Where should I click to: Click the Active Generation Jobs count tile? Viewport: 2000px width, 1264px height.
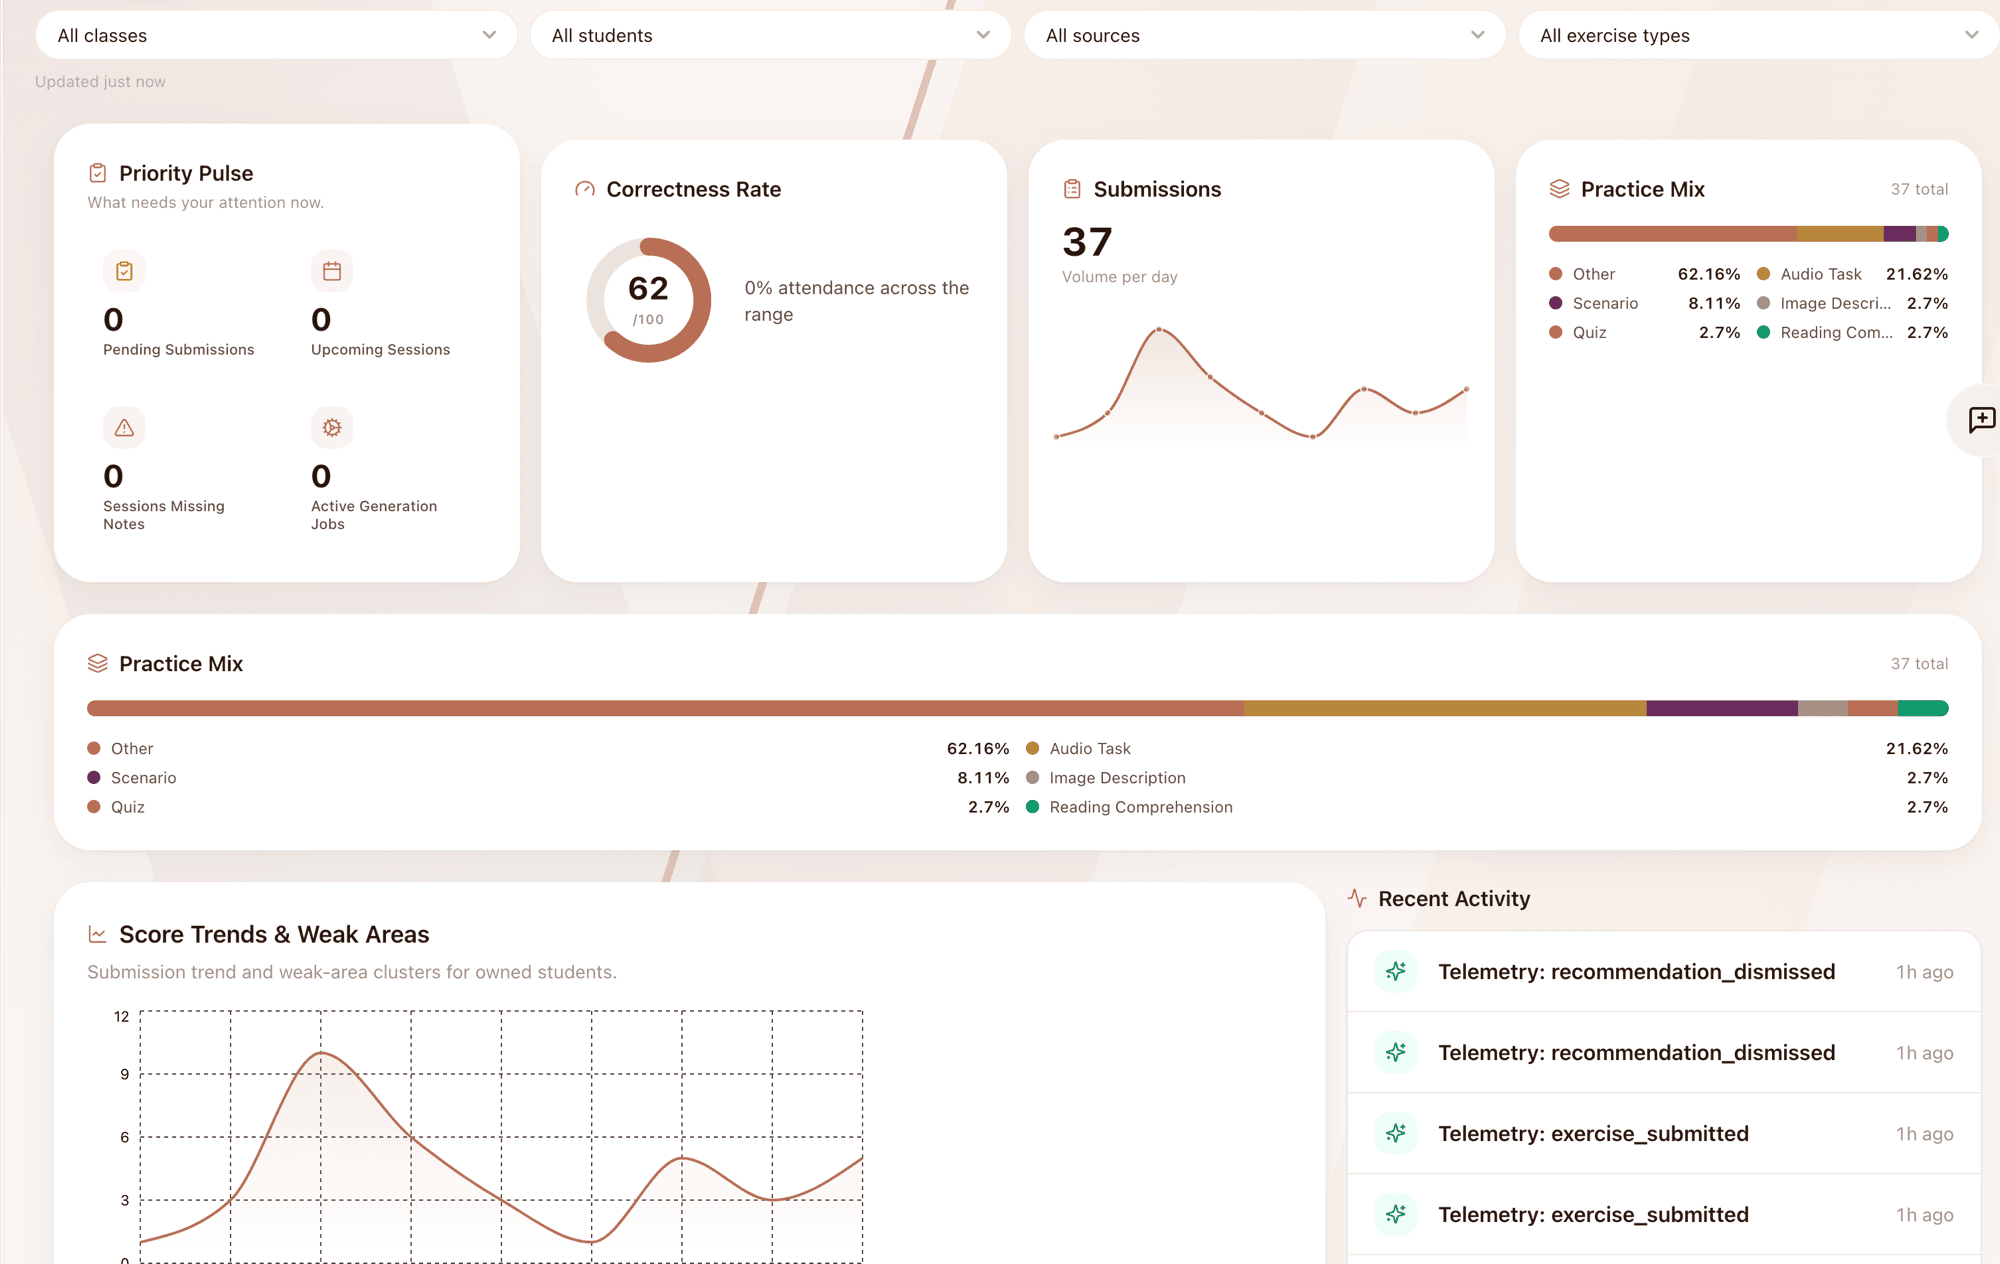(375, 469)
